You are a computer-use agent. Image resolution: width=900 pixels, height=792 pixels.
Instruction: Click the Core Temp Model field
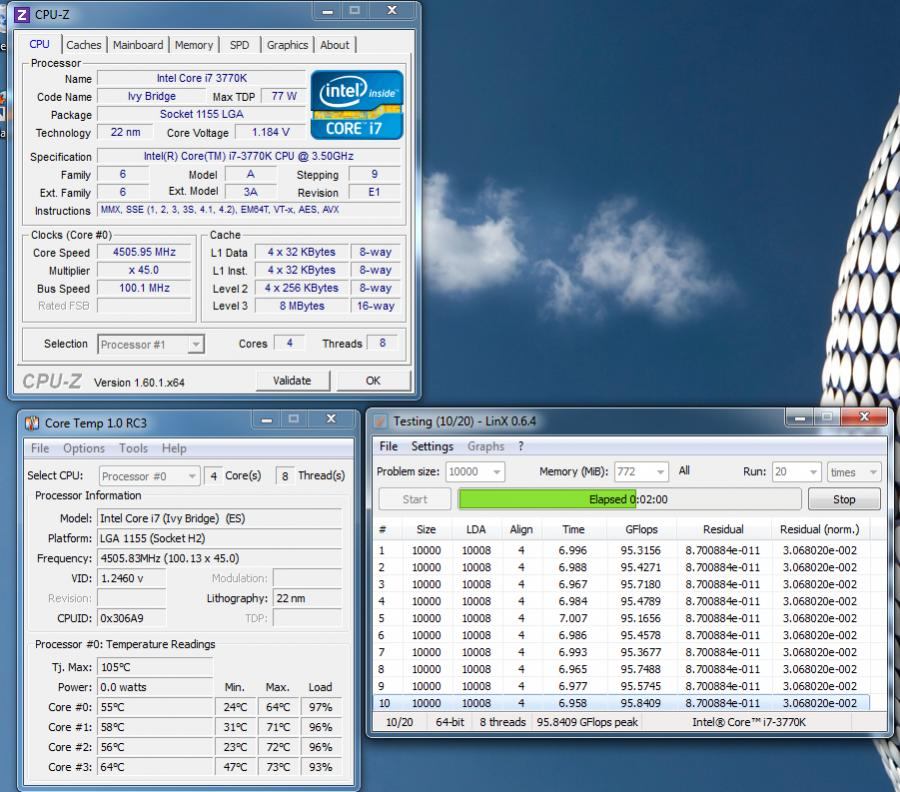pyautogui.click(x=219, y=518)
